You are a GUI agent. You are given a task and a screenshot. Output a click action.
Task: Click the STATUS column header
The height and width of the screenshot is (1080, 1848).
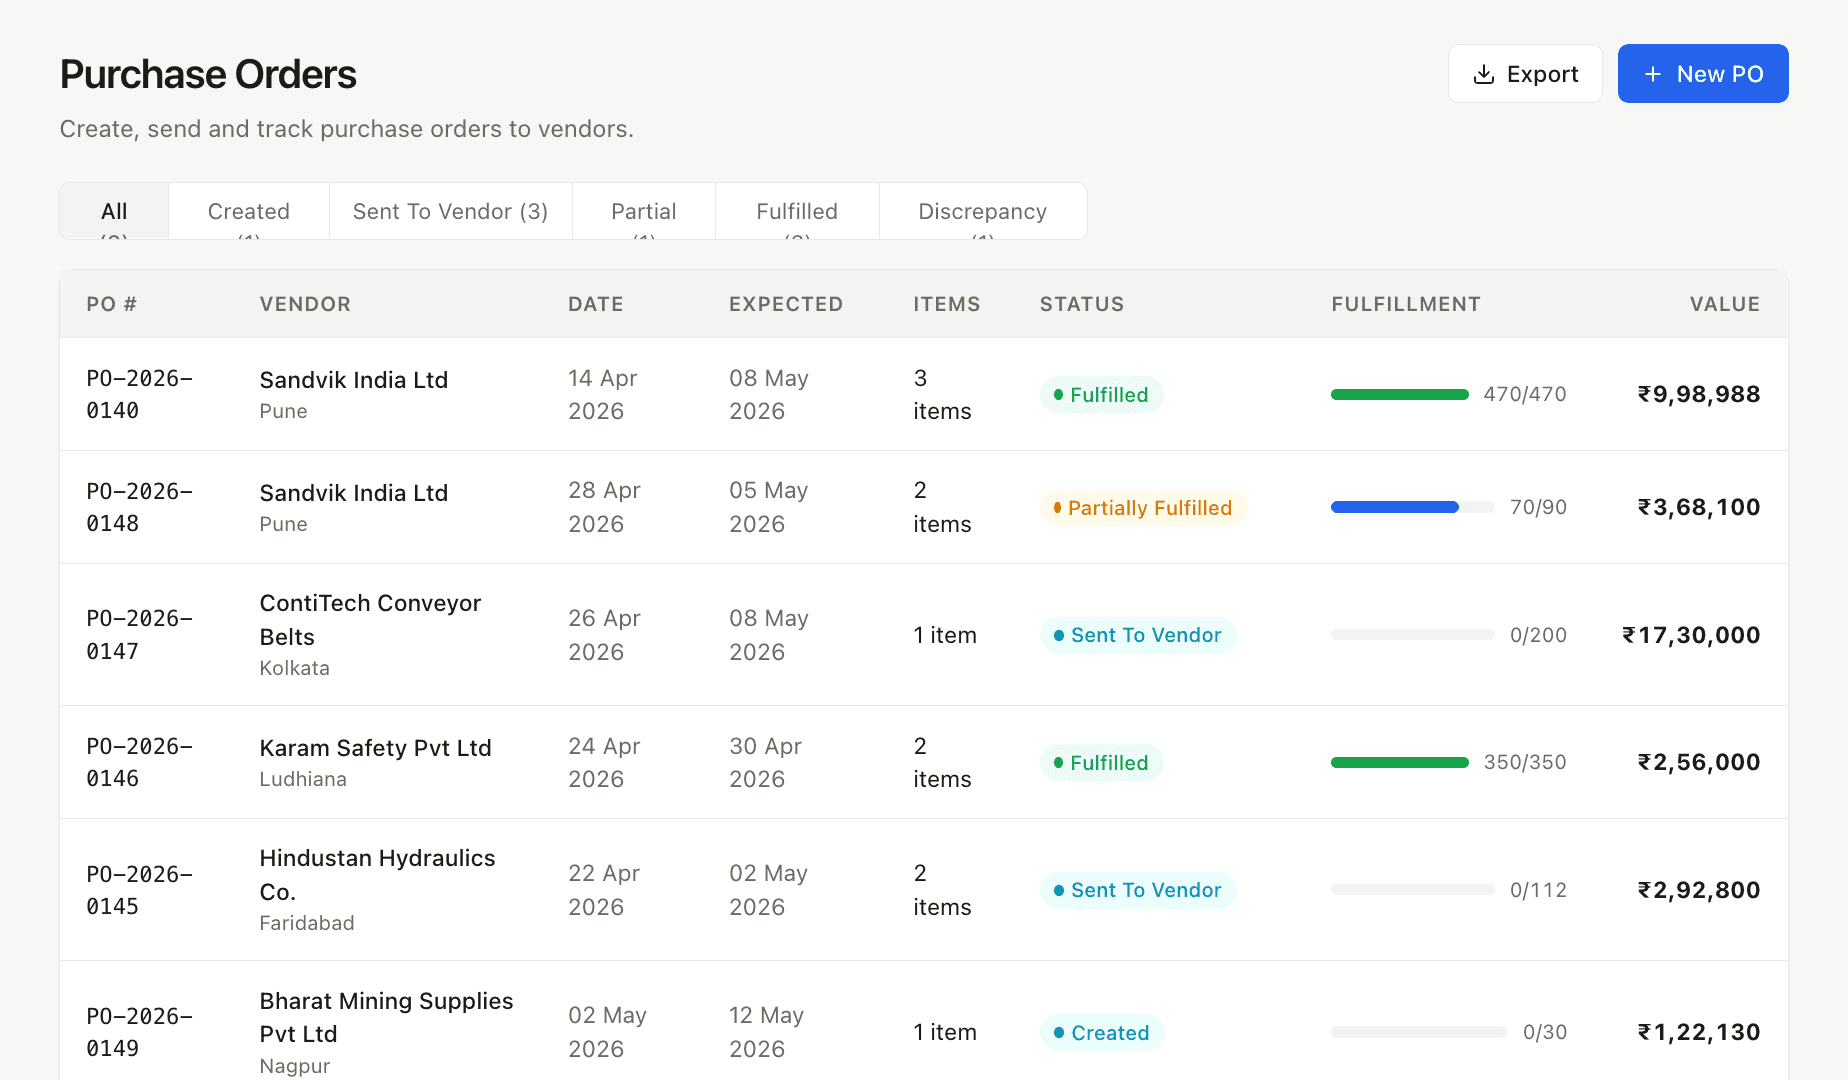(x=1082, y=304)
